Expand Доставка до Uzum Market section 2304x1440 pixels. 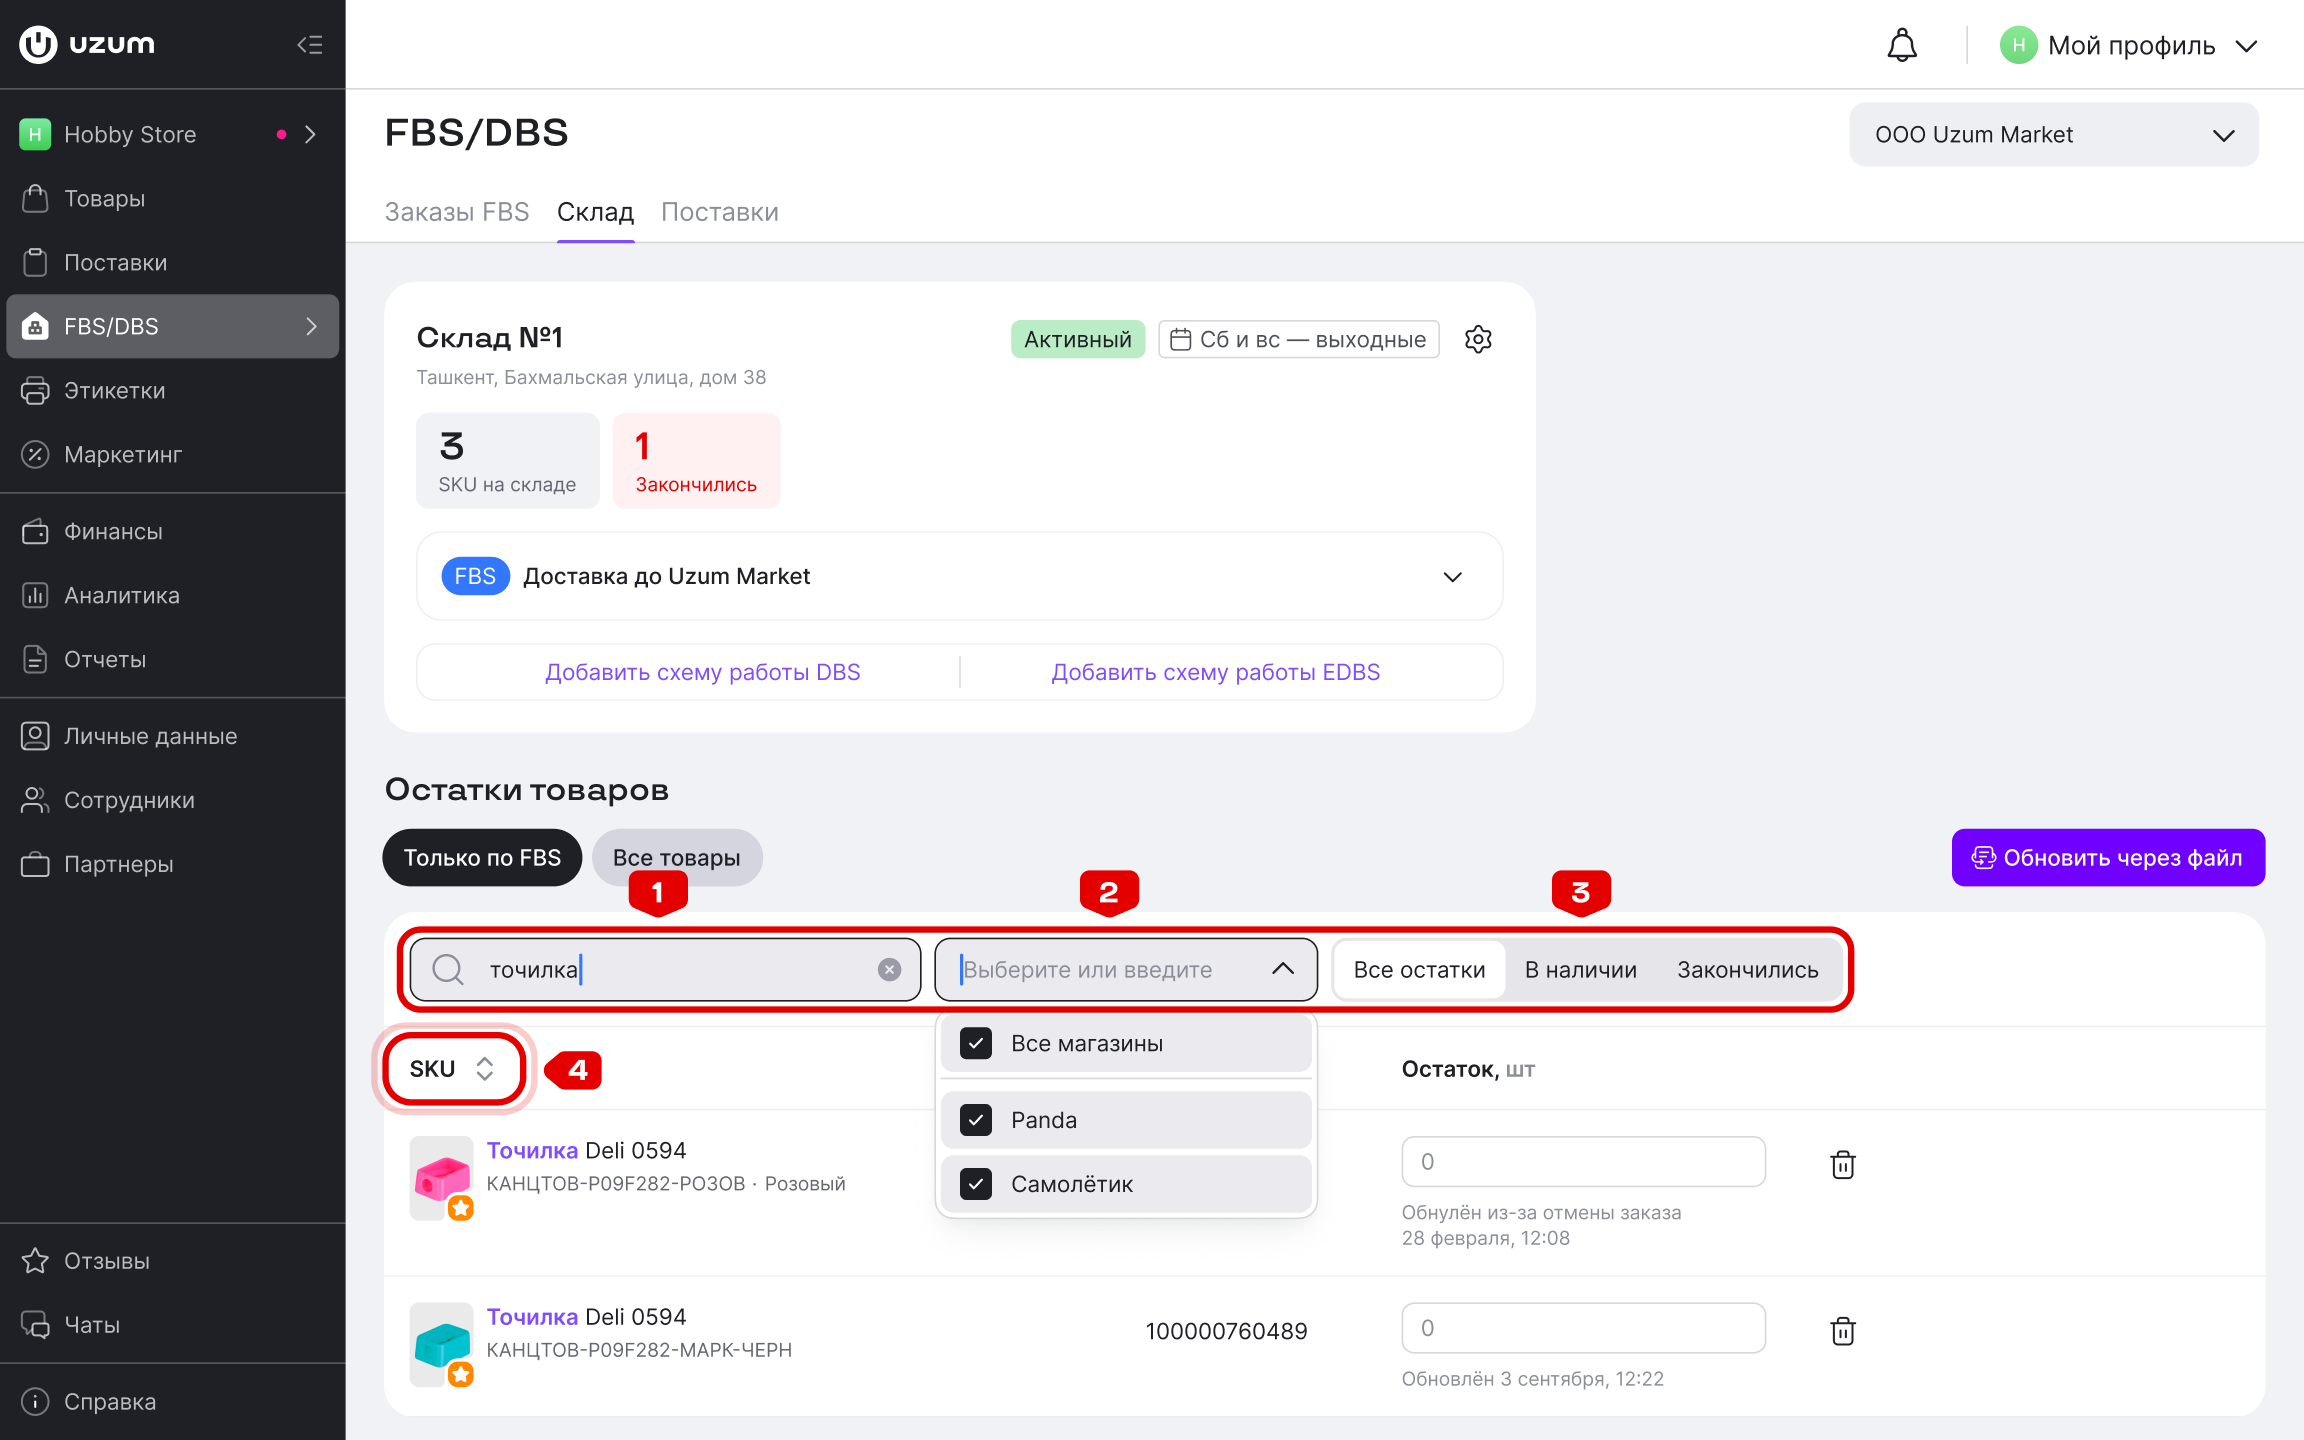pyautogui.click(x=959, y=576)
